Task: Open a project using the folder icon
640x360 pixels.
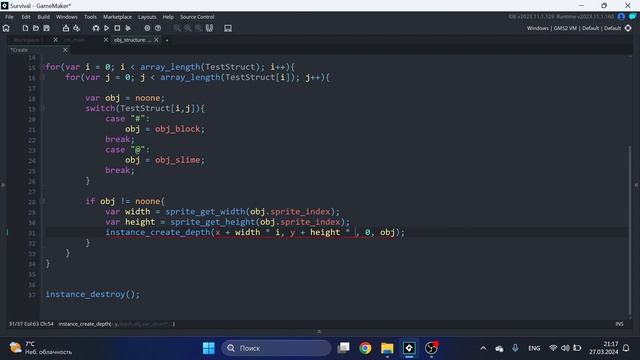Action: coord(36,28)
